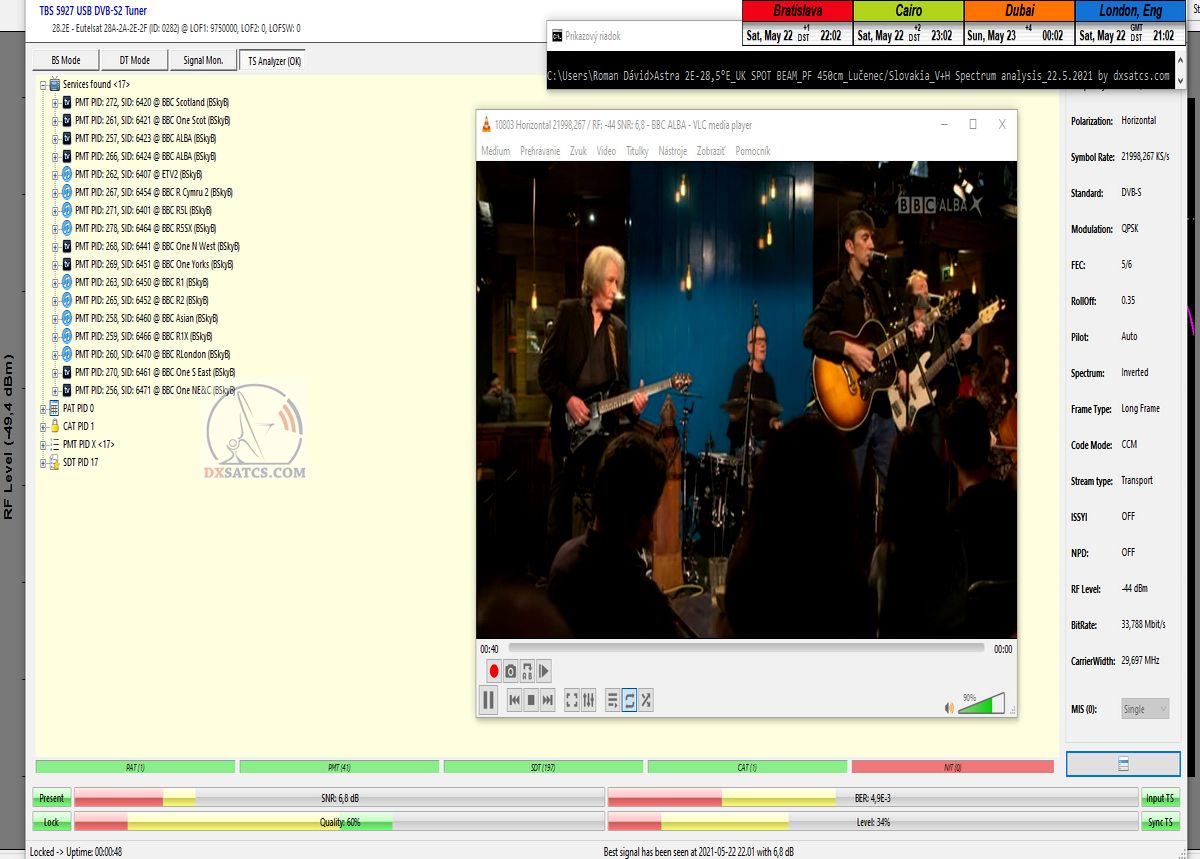
Task: Click the Input TS button
Action: (1160, 798)
